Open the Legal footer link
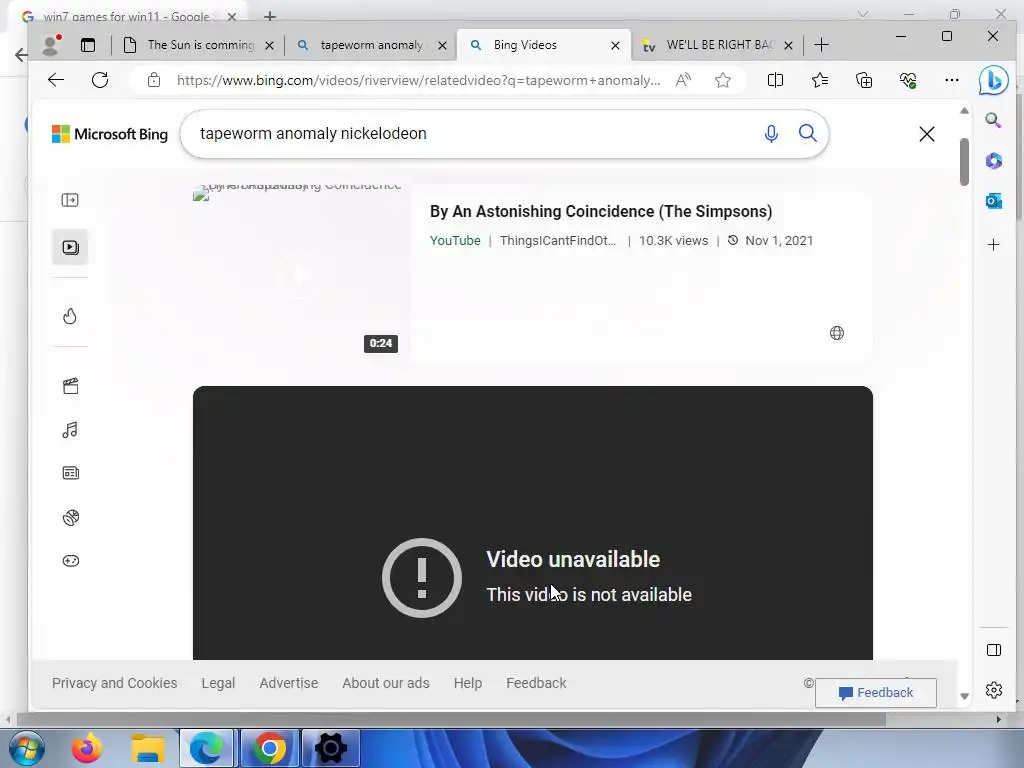Viewport: 1024px width, 768px height. tap(218, 683)
